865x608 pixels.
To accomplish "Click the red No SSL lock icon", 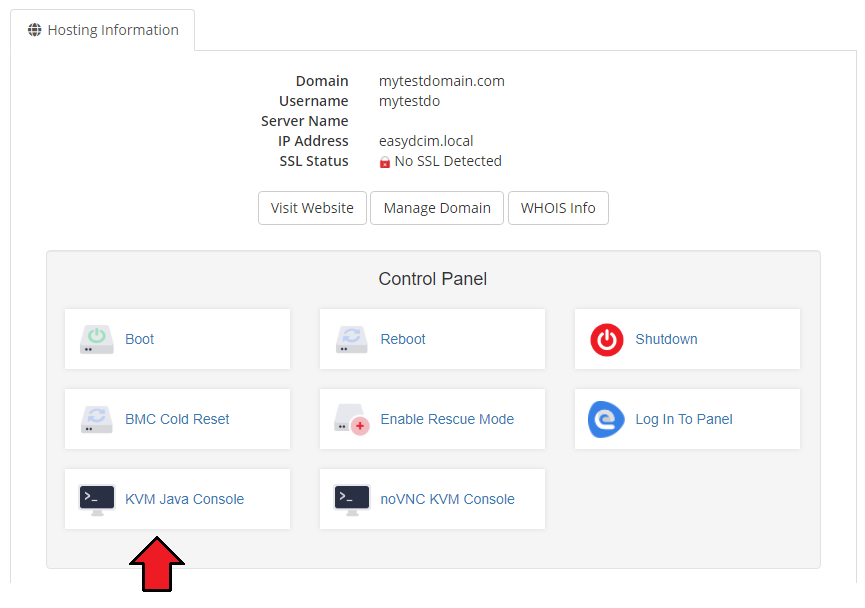I will 385,162.
